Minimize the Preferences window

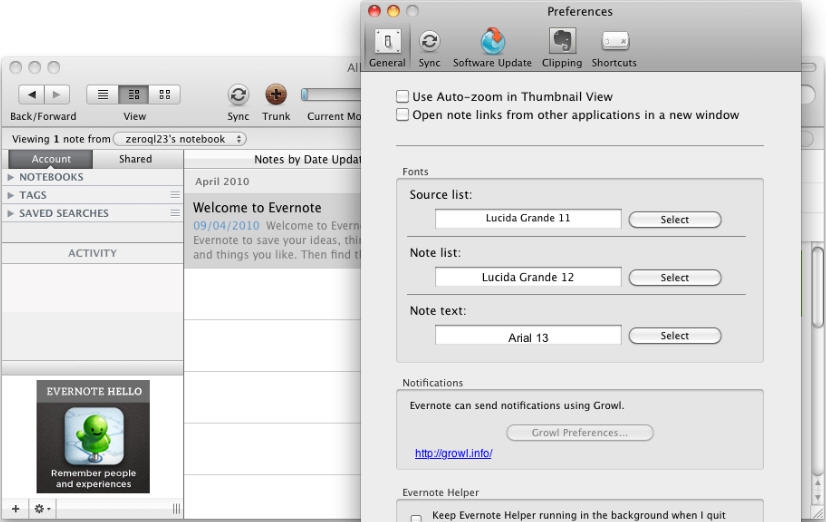(x=394, y=11)
